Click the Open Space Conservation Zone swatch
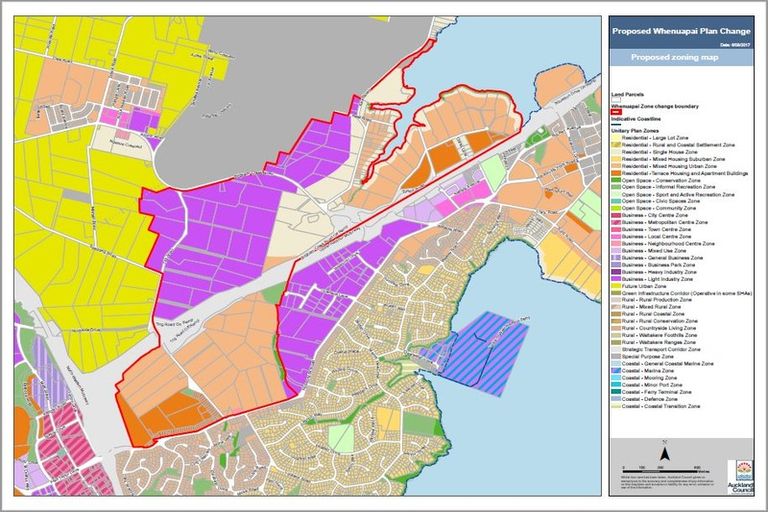The height and width of the screenshot is (512, 768). [615, 180]
